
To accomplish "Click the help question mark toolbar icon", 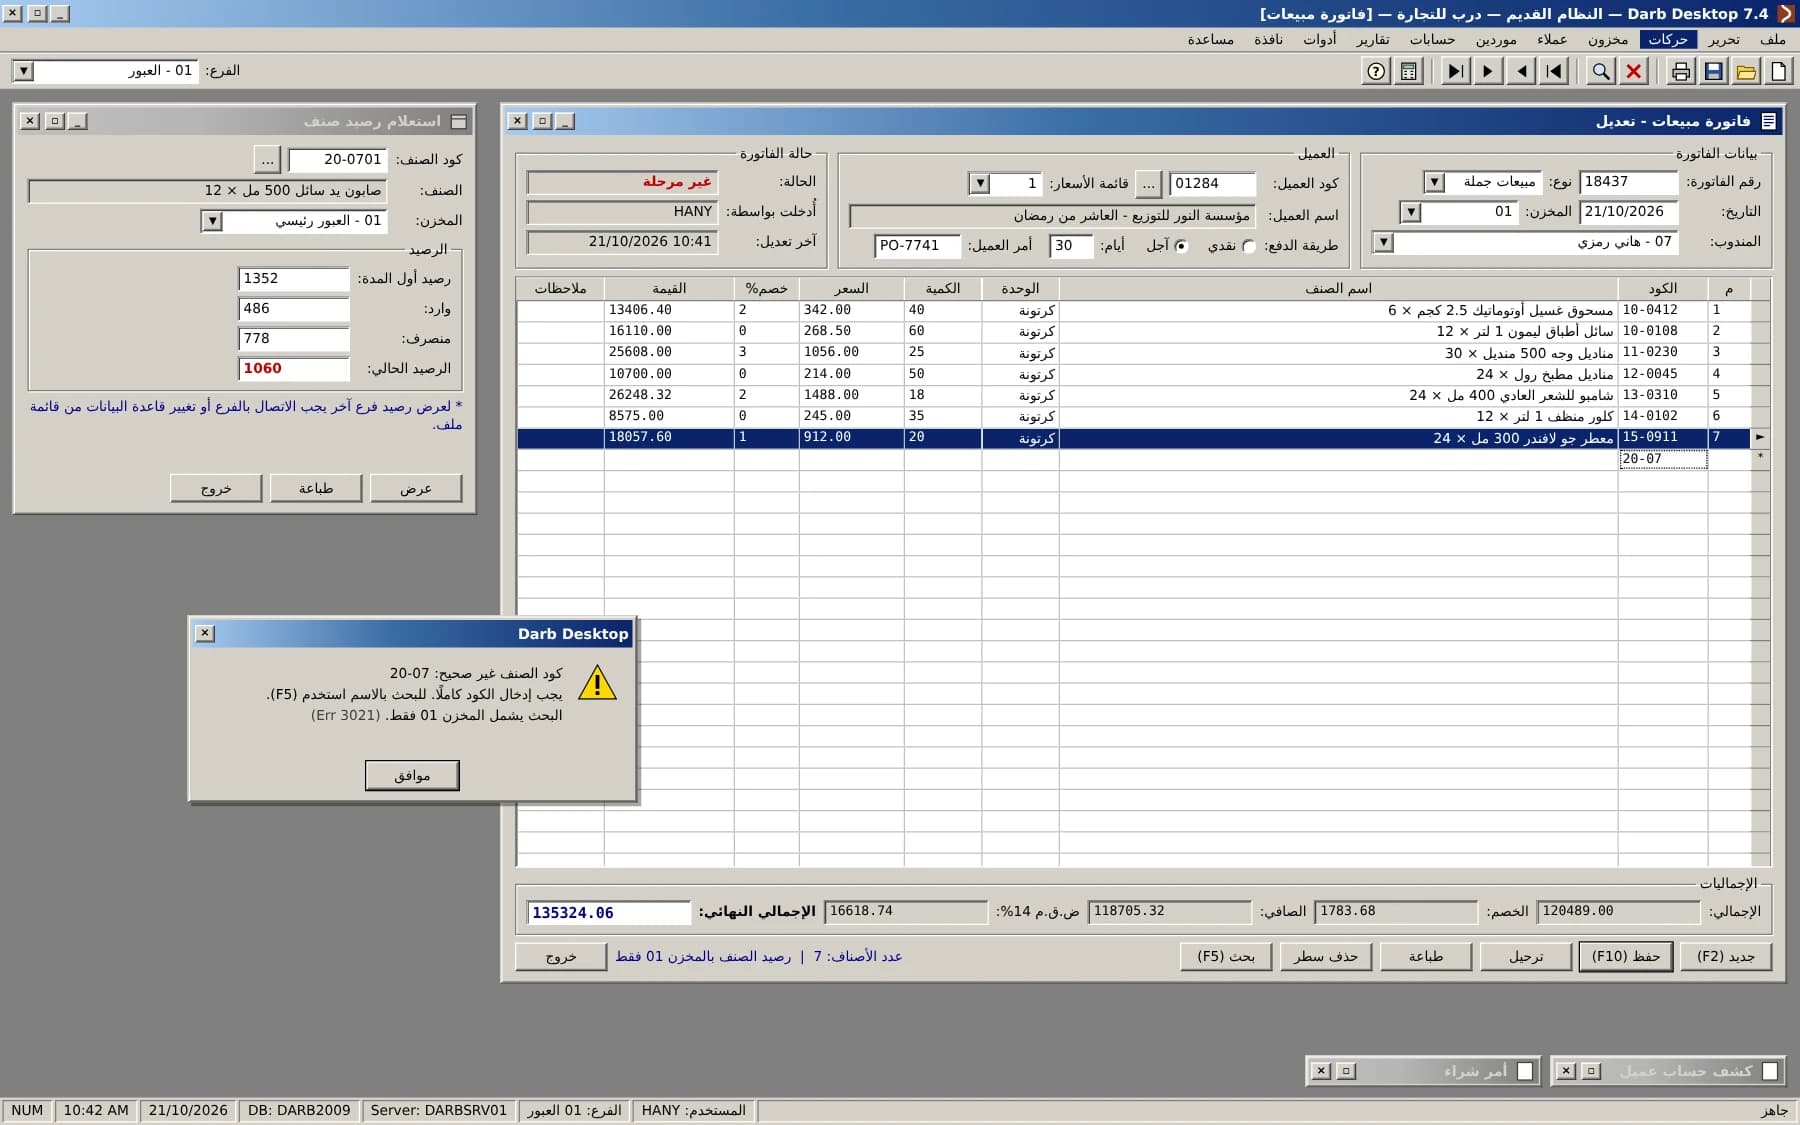I will (1377, 71).
